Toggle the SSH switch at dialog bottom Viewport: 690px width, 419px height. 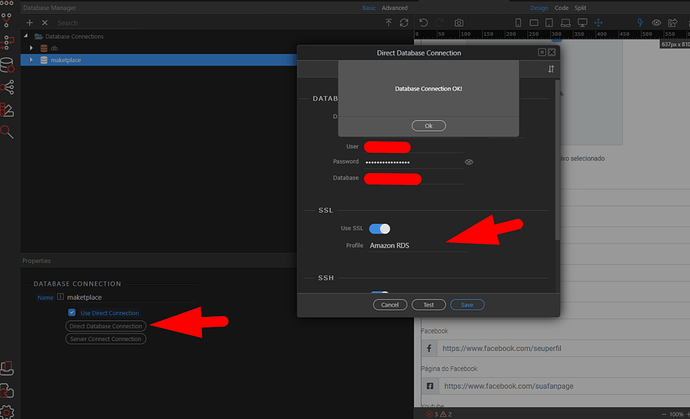pyautogui.click(x=379, y=294)
